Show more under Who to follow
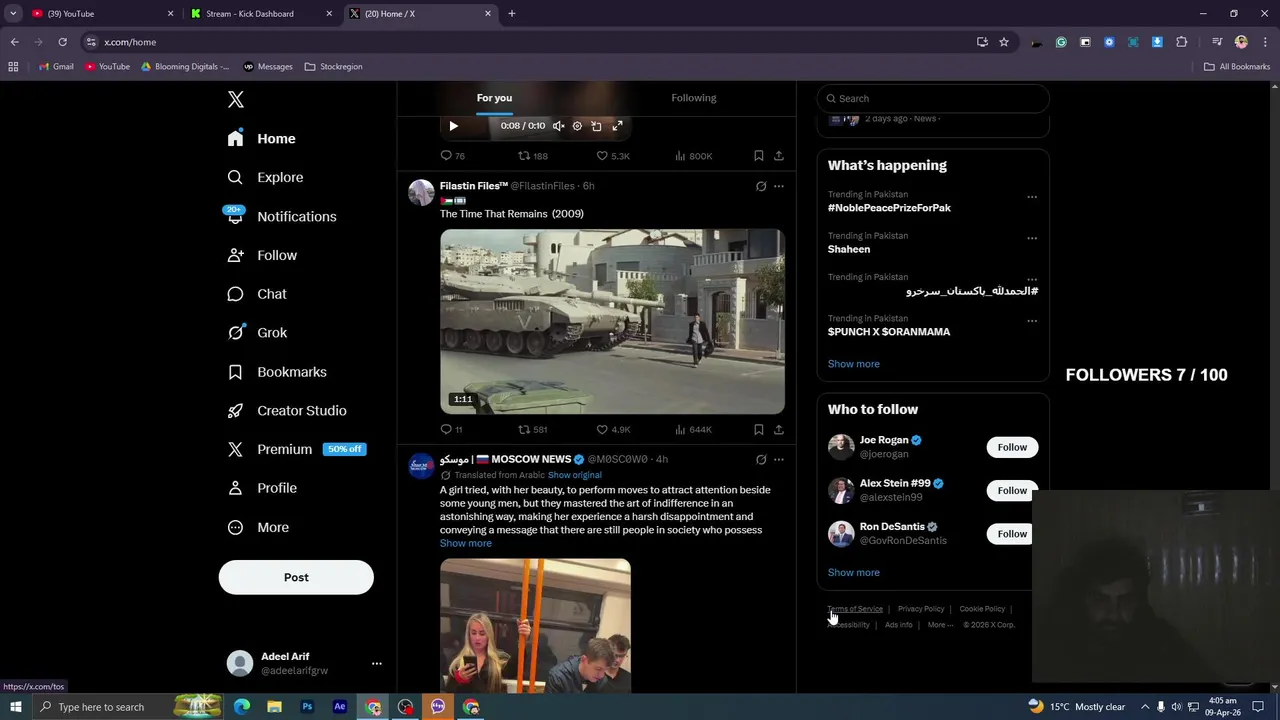The height and width of the screenshot is (720, 1280). click(x=854, y=573)
